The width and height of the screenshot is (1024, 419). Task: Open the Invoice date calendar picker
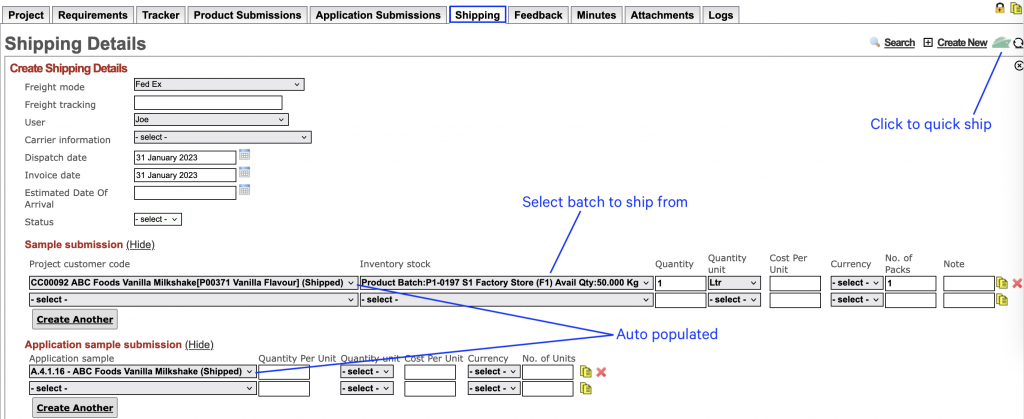click(244, 174)
